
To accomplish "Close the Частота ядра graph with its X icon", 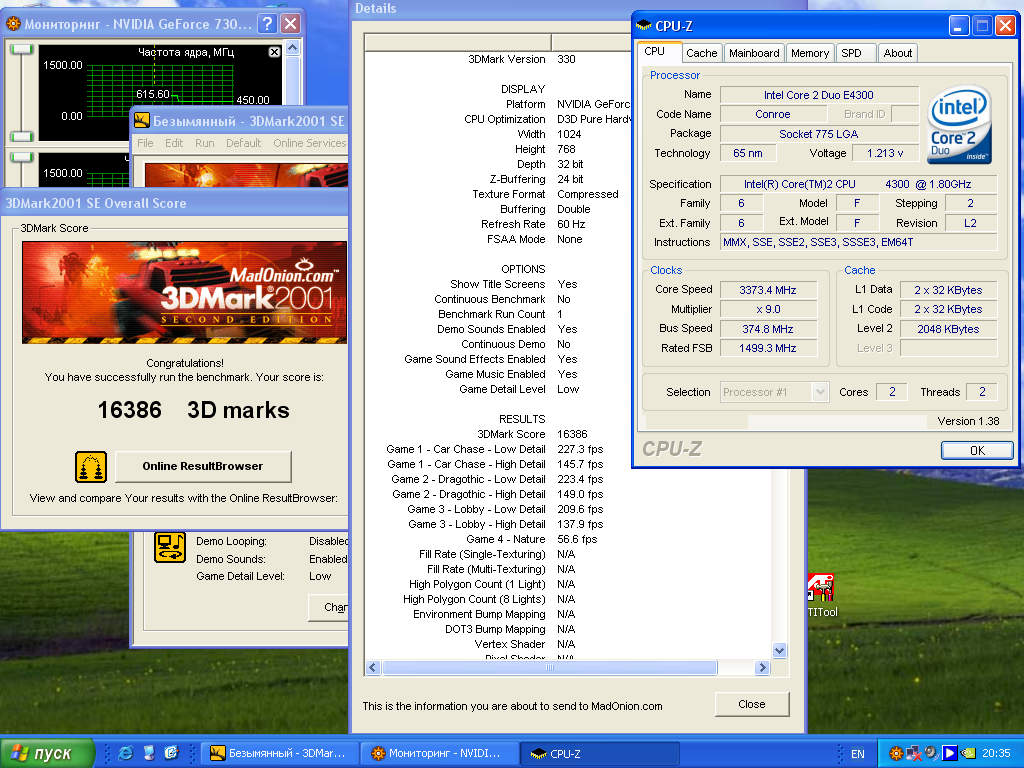I will [274, 52].
